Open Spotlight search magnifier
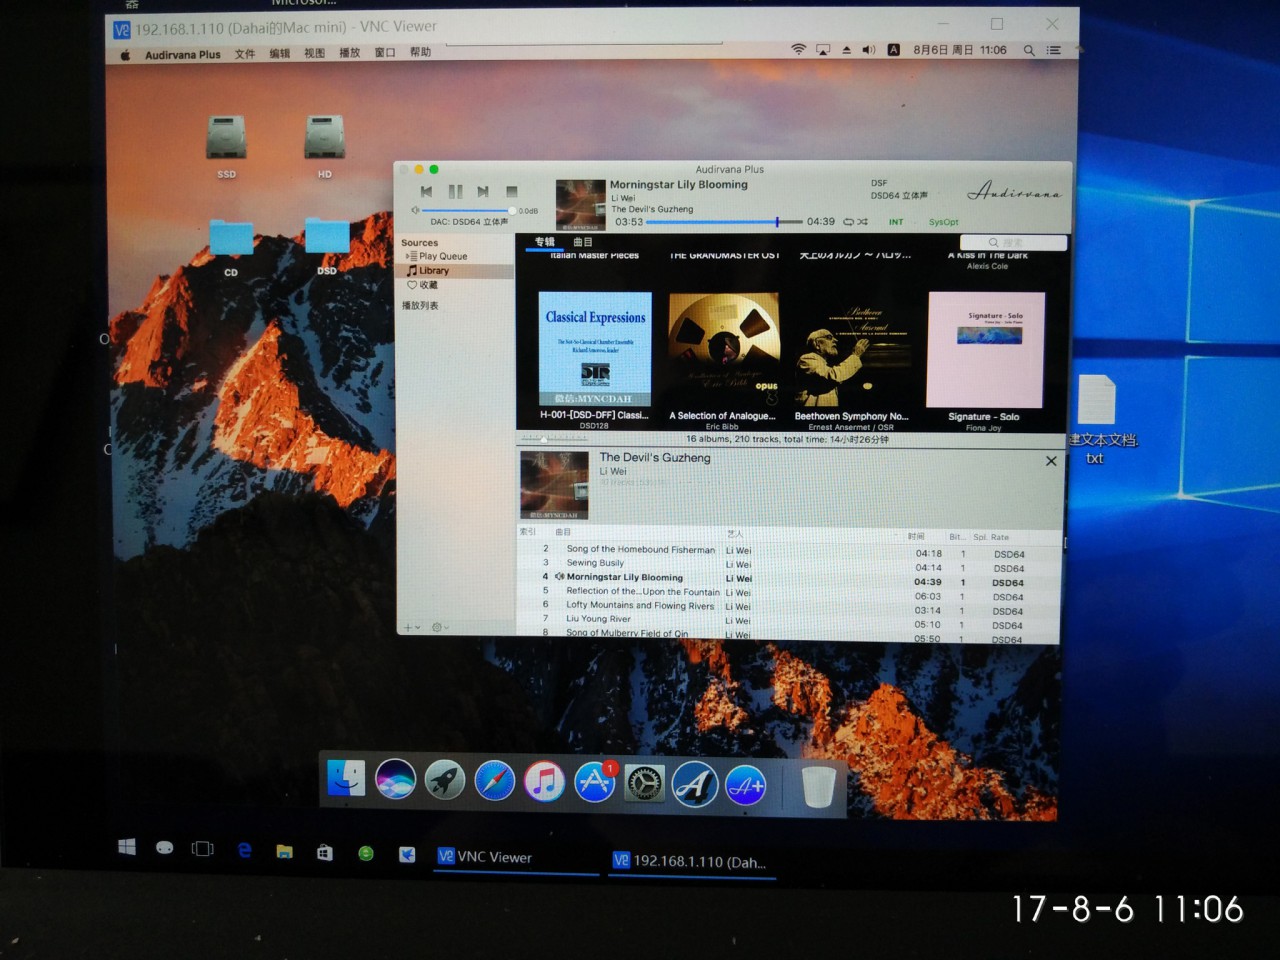Viewport: 1280px width, 960px height. coord(1029,50)
